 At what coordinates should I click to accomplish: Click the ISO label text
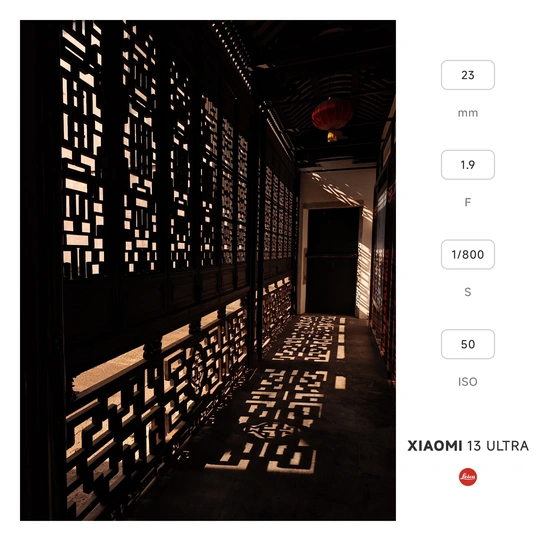click(468, 382)
